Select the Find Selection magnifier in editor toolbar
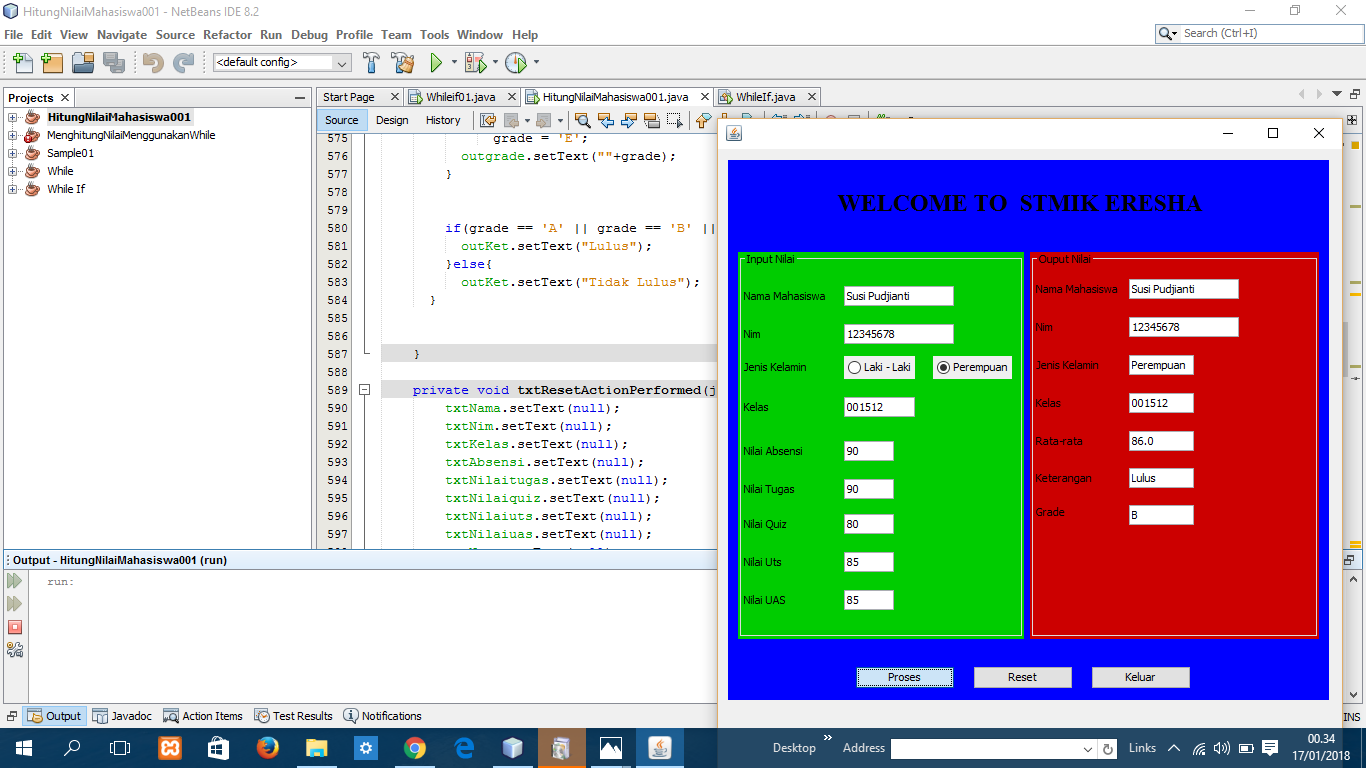Image resolution: width=1366 pixels, height=768 pixels. tap(583, 120)
